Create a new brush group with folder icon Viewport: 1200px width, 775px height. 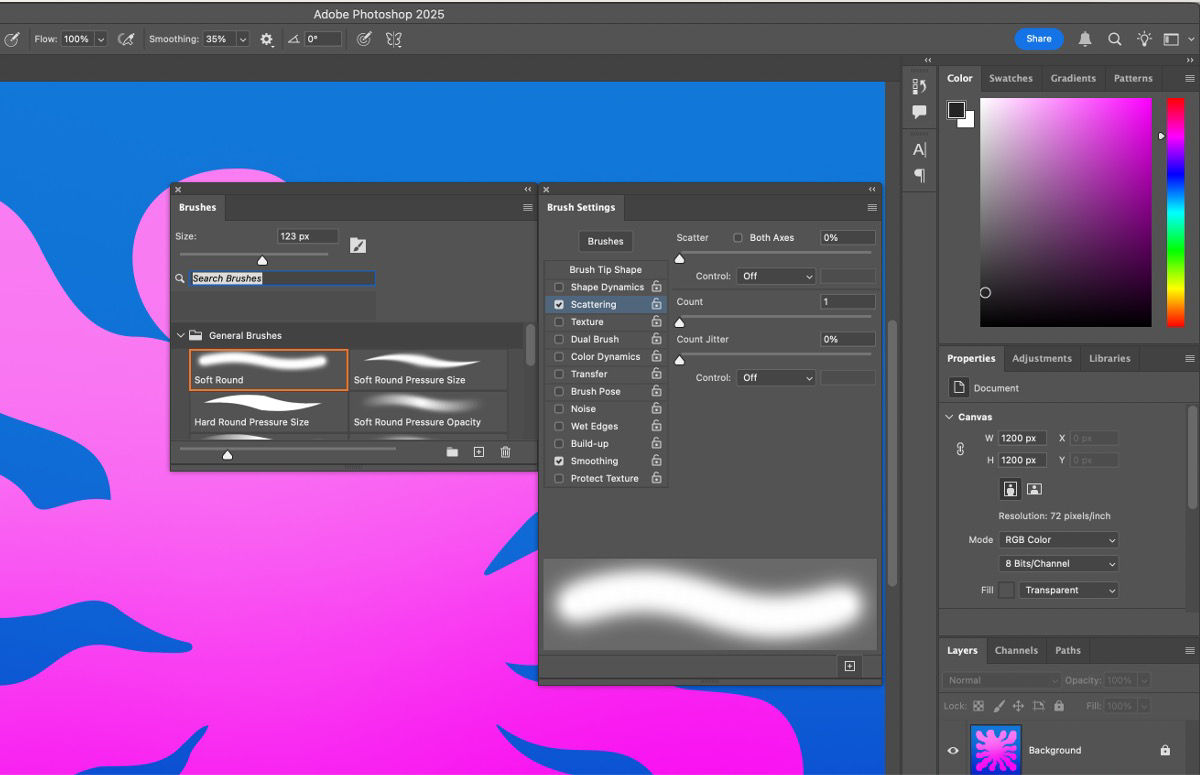(452, 452)
